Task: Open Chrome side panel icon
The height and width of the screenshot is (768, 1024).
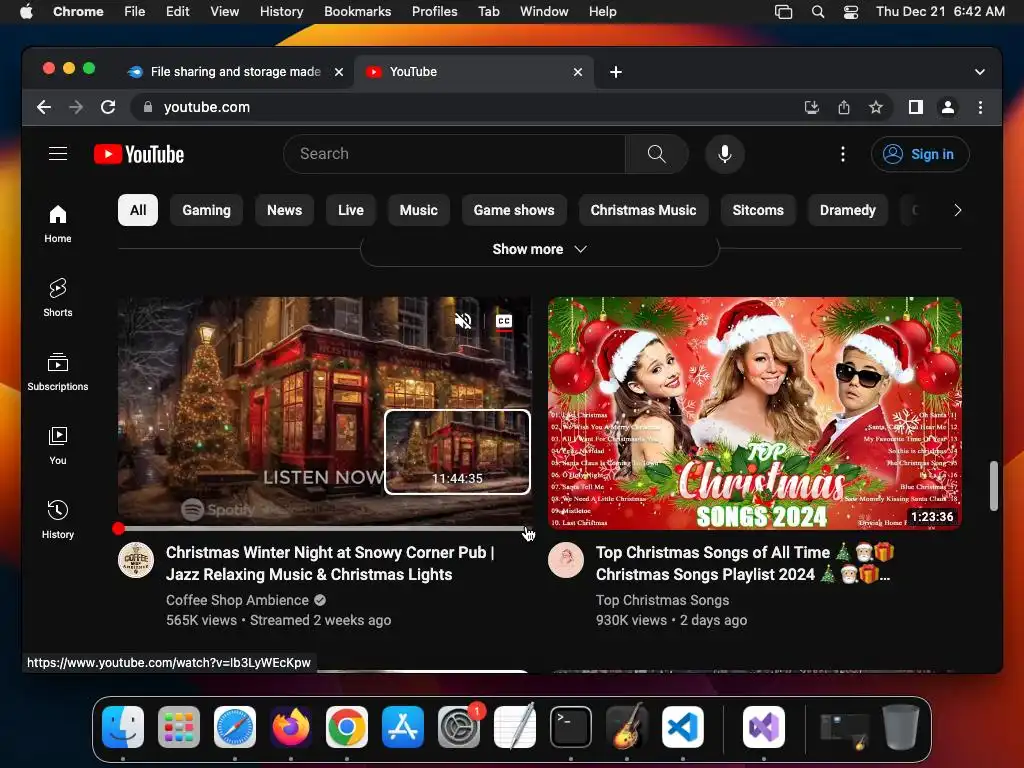Action: point(916,107)
